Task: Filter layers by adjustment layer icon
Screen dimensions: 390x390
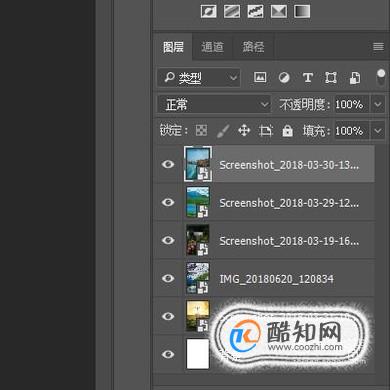Action: pos(284,78)
